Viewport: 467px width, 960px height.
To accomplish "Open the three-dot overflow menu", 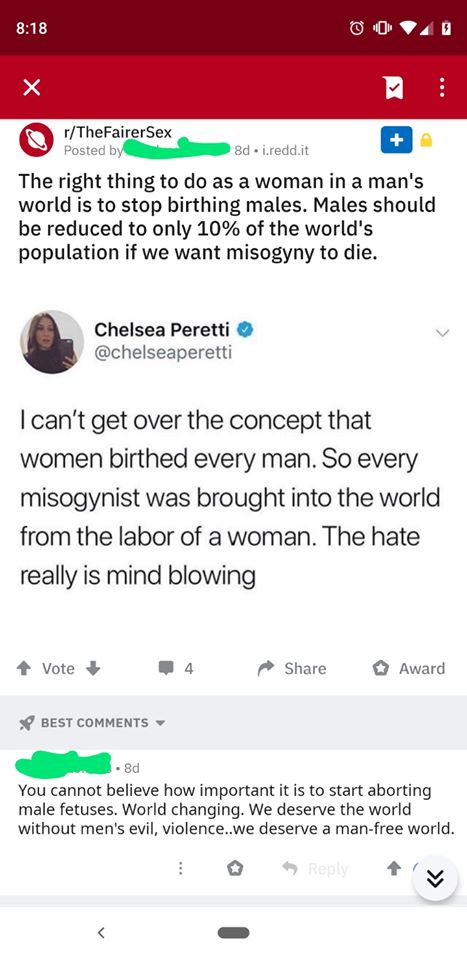I will coord(441,89).
